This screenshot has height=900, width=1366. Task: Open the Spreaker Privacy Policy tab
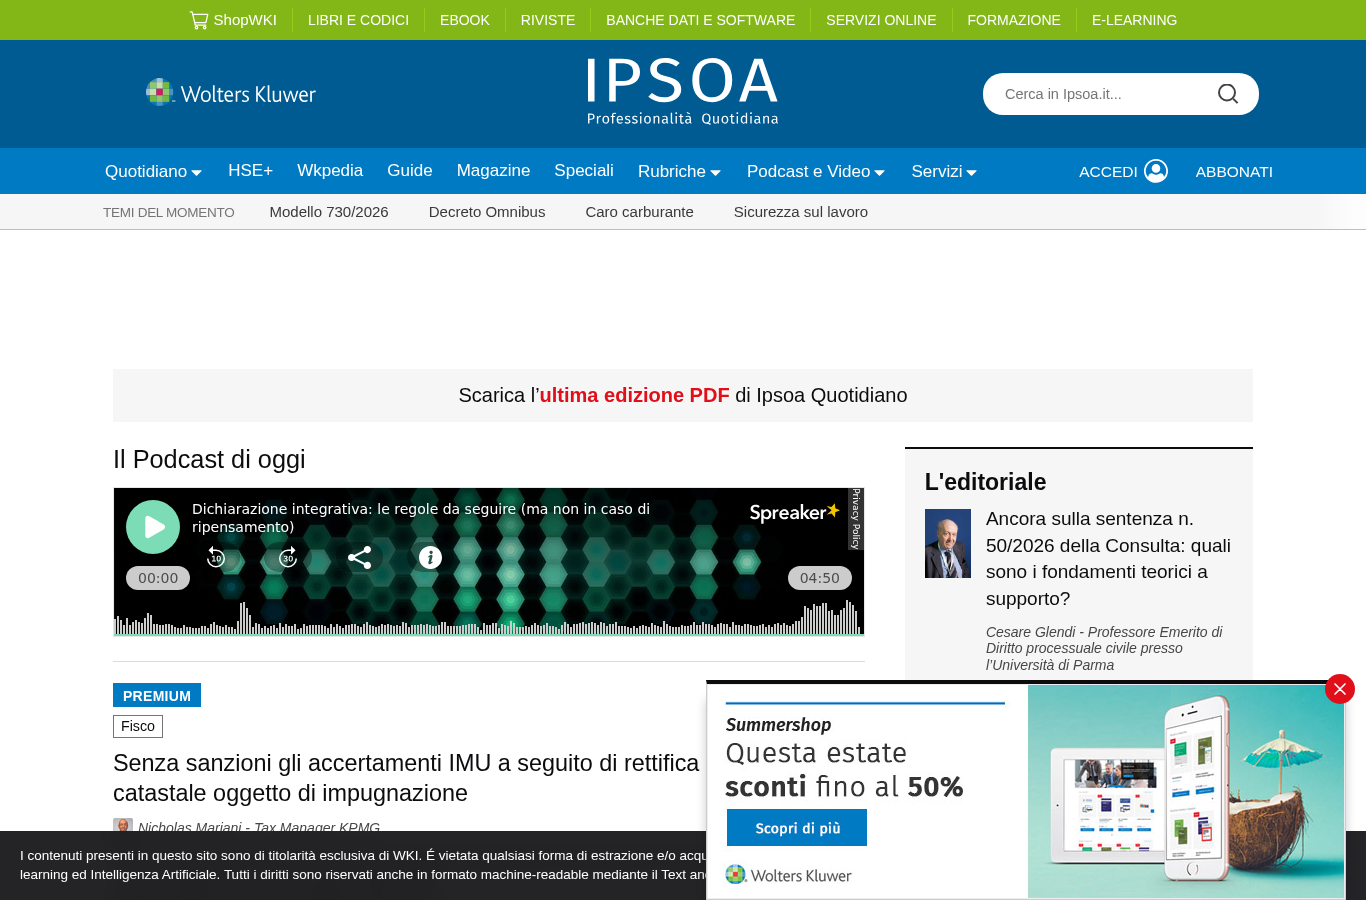856,519
